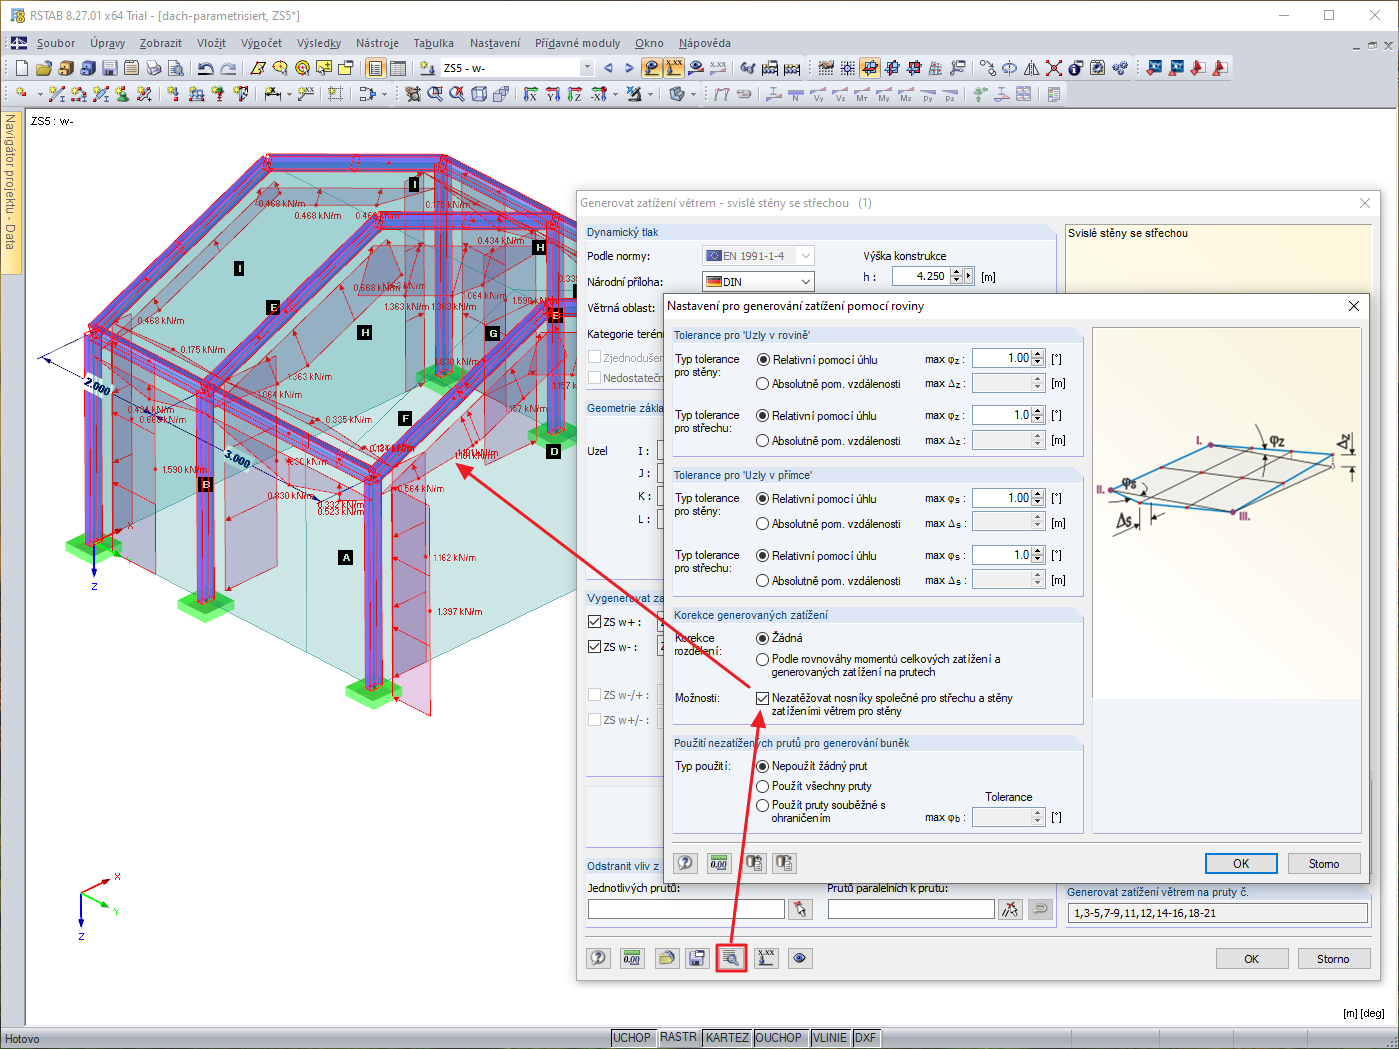
Task: Open the Výpočet menu
Action: pos(261,43)
